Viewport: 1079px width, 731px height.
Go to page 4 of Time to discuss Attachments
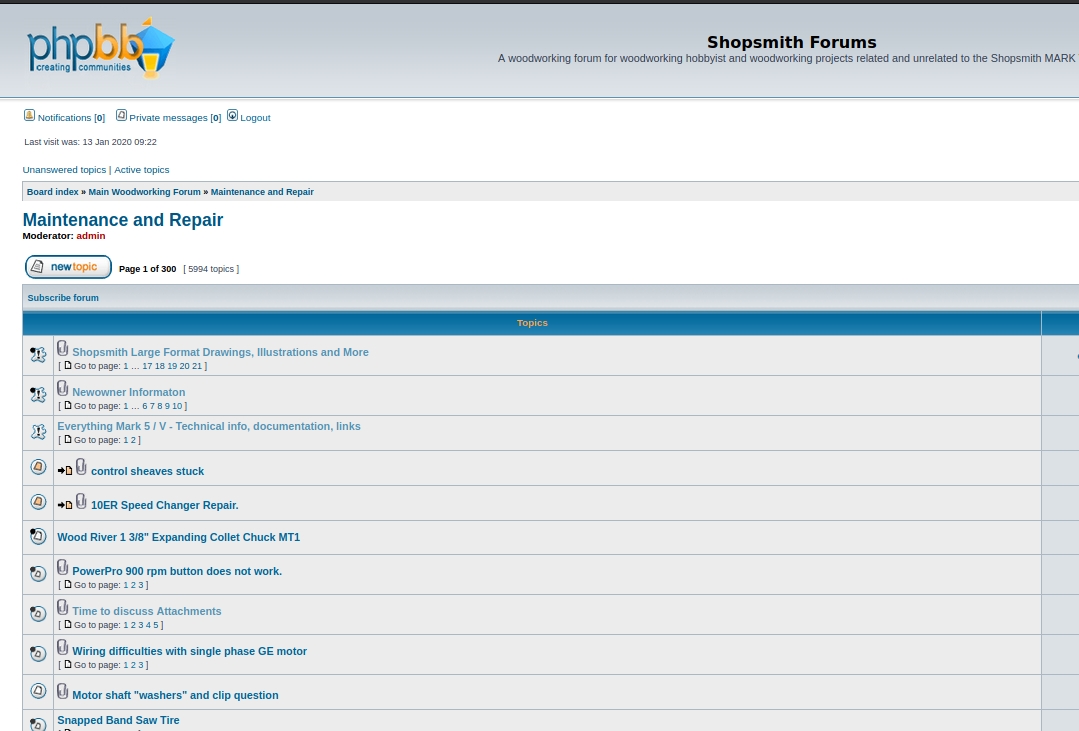(148, 625)
